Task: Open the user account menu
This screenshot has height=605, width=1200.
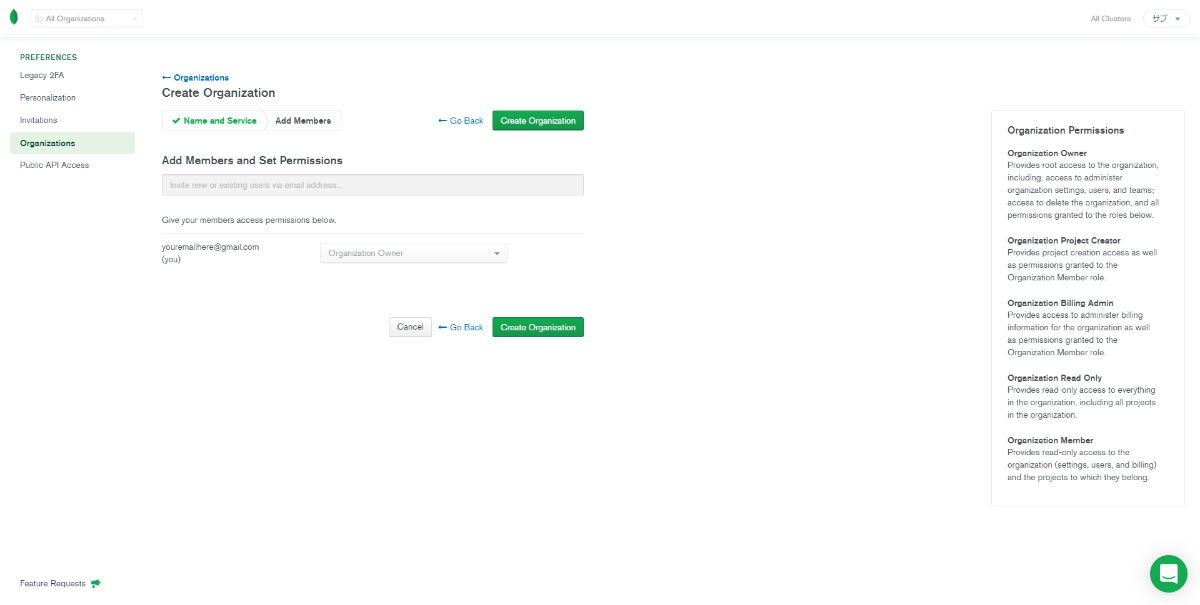Action: [1166, 18]
